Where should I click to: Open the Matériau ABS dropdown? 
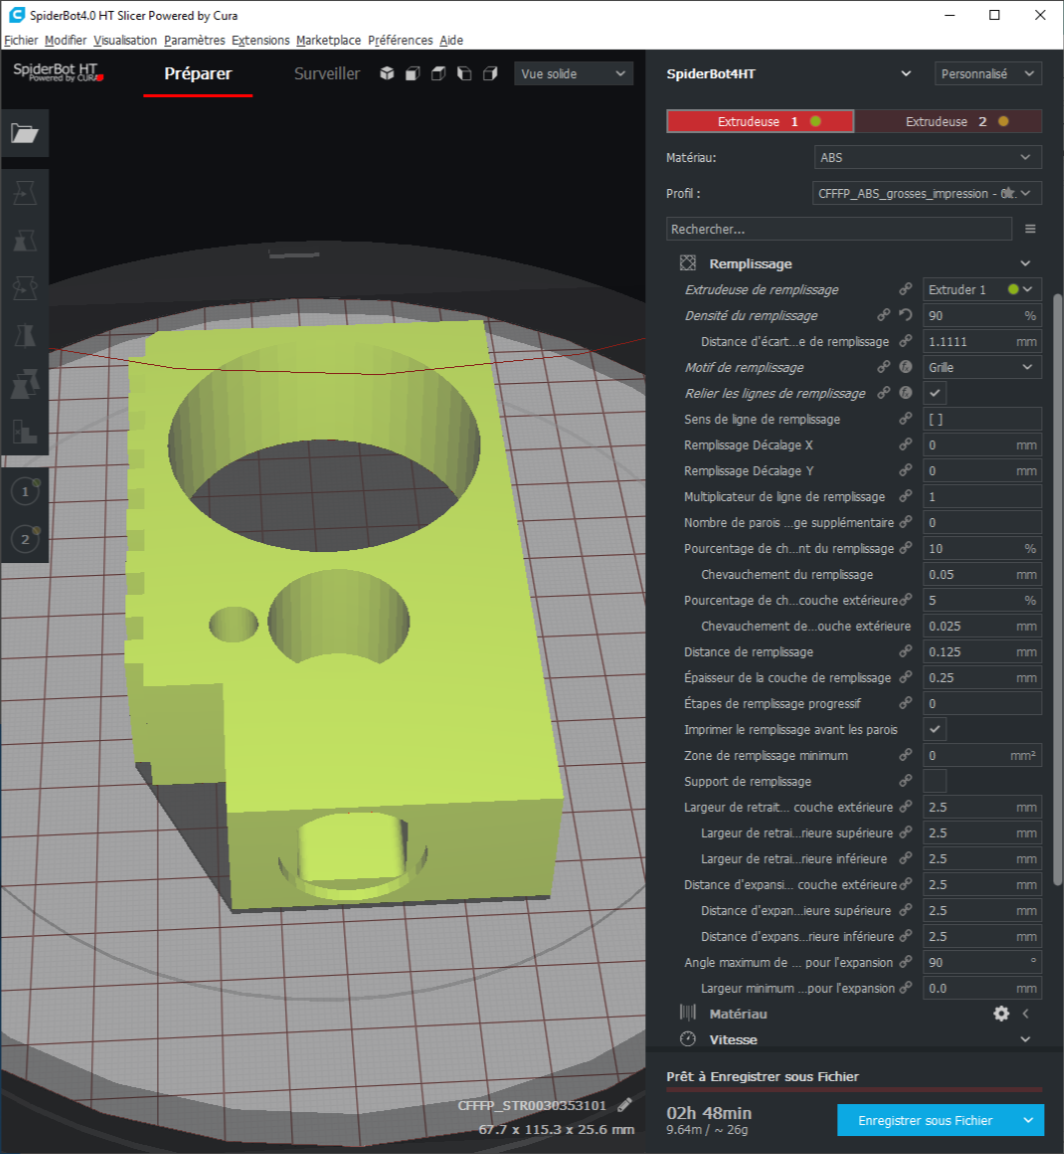(x=928, y=158)
